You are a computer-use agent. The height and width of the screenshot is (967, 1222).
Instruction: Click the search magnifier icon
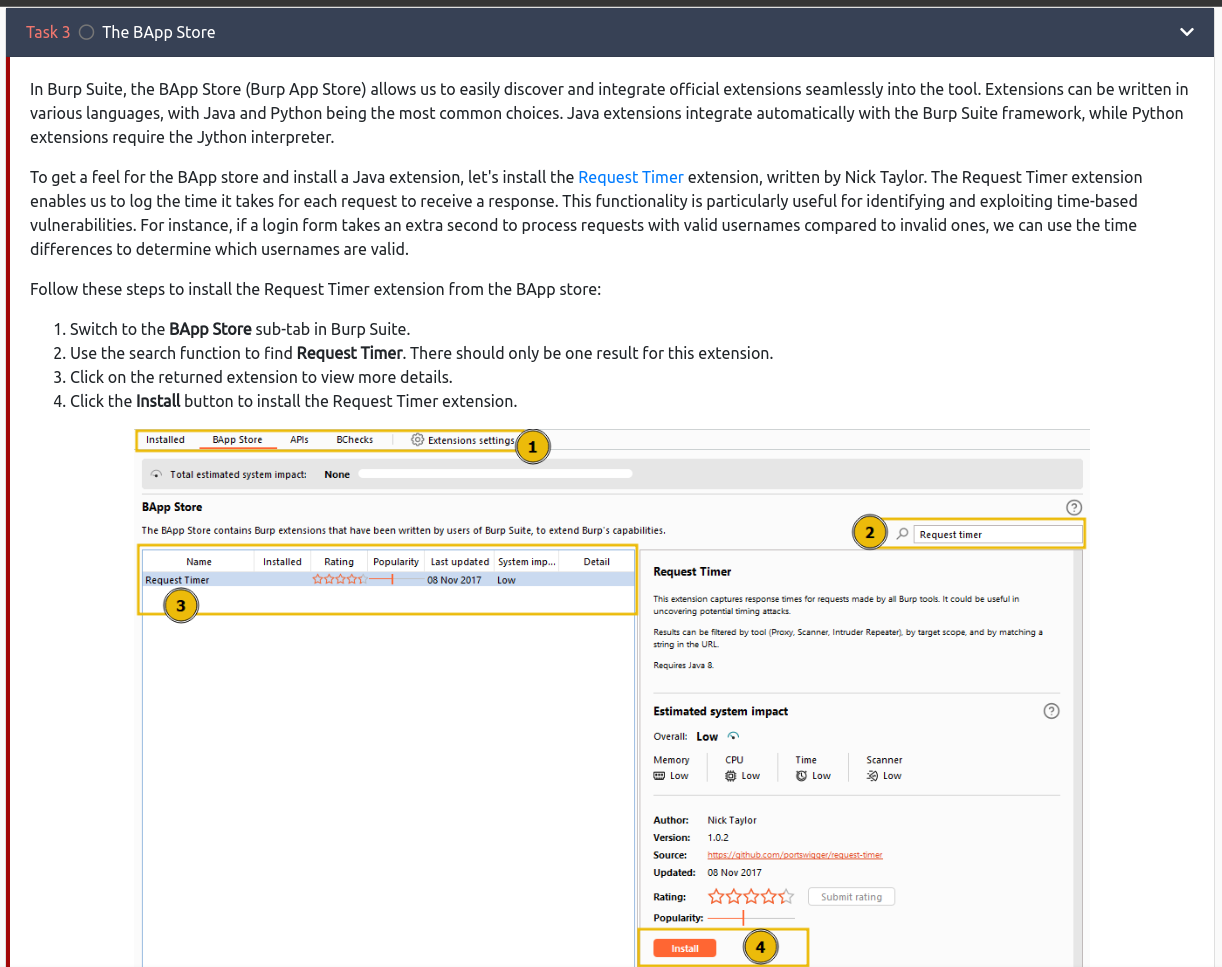point(902,534)
